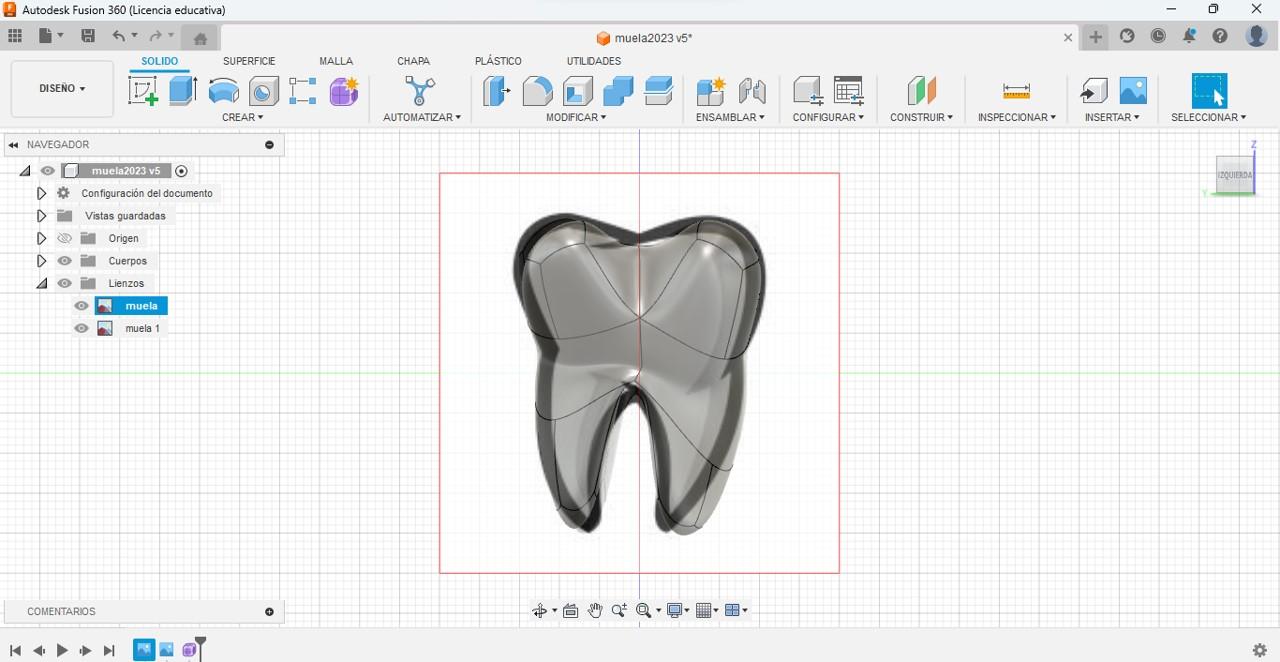Select the SOLIDO tab

click(x=159, y=61)
